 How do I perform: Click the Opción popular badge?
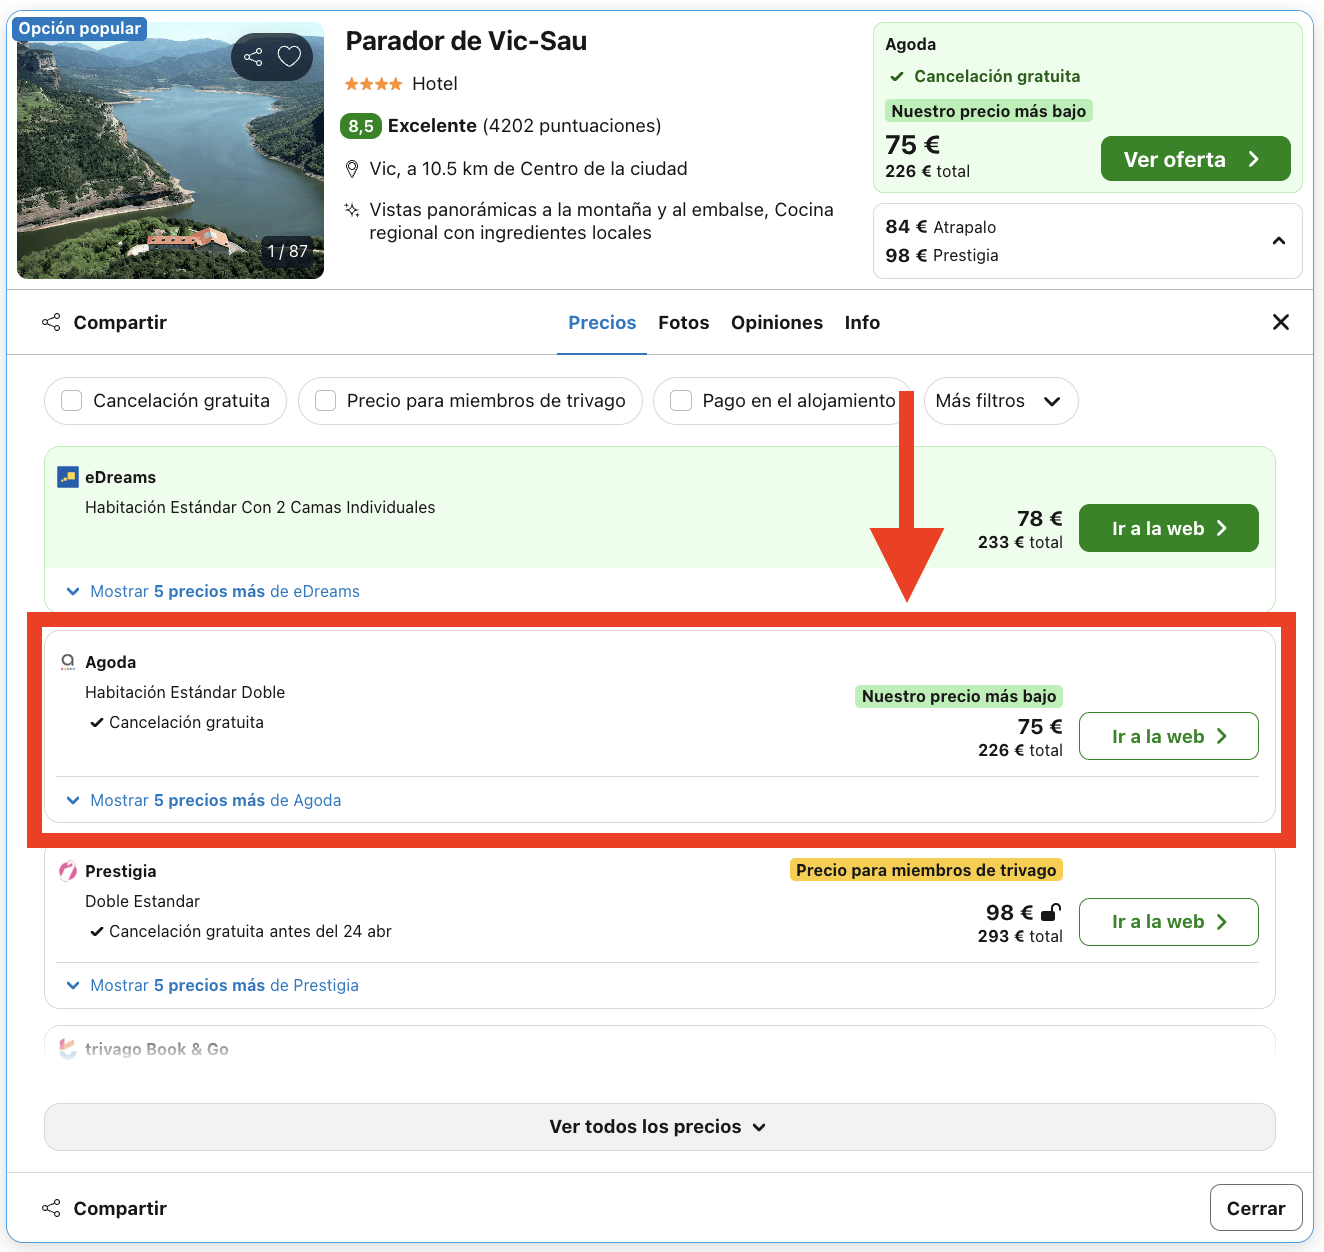[80, 28]
